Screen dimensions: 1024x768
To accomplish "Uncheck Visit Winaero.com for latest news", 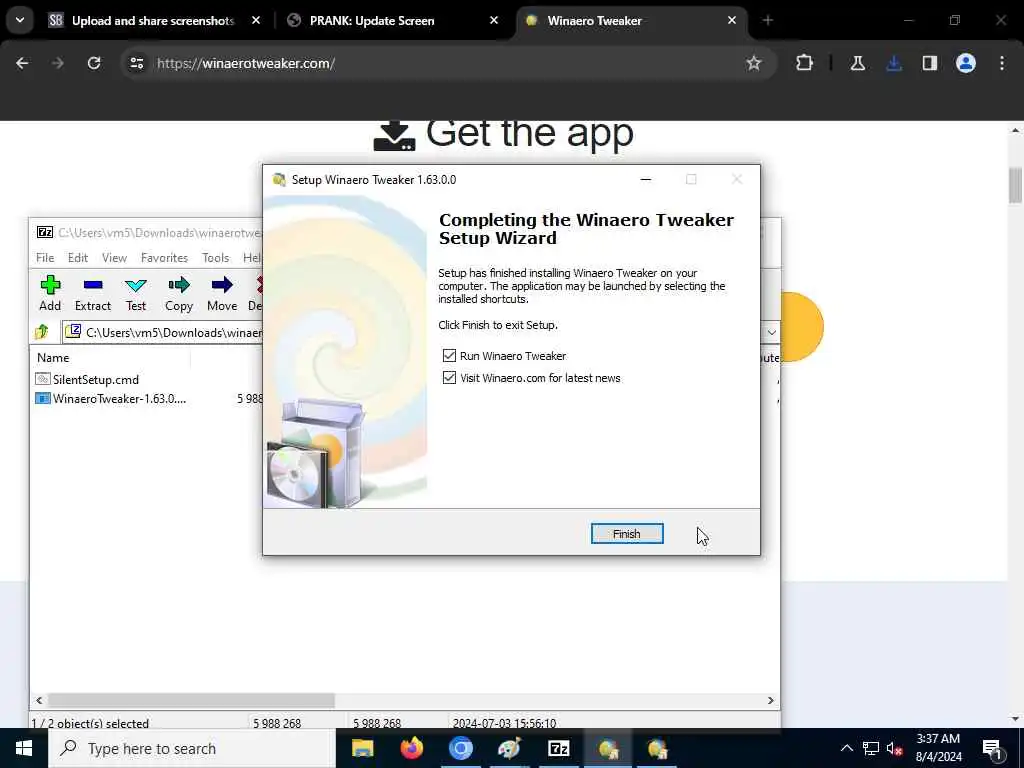I will click(449, 378).
